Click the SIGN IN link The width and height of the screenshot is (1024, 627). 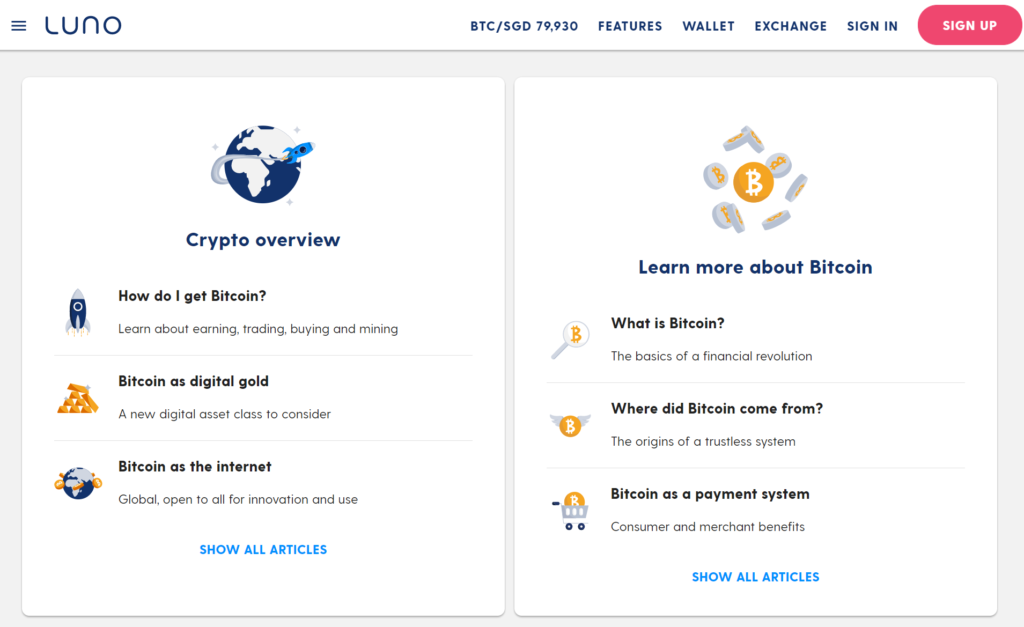coord(872,26)
